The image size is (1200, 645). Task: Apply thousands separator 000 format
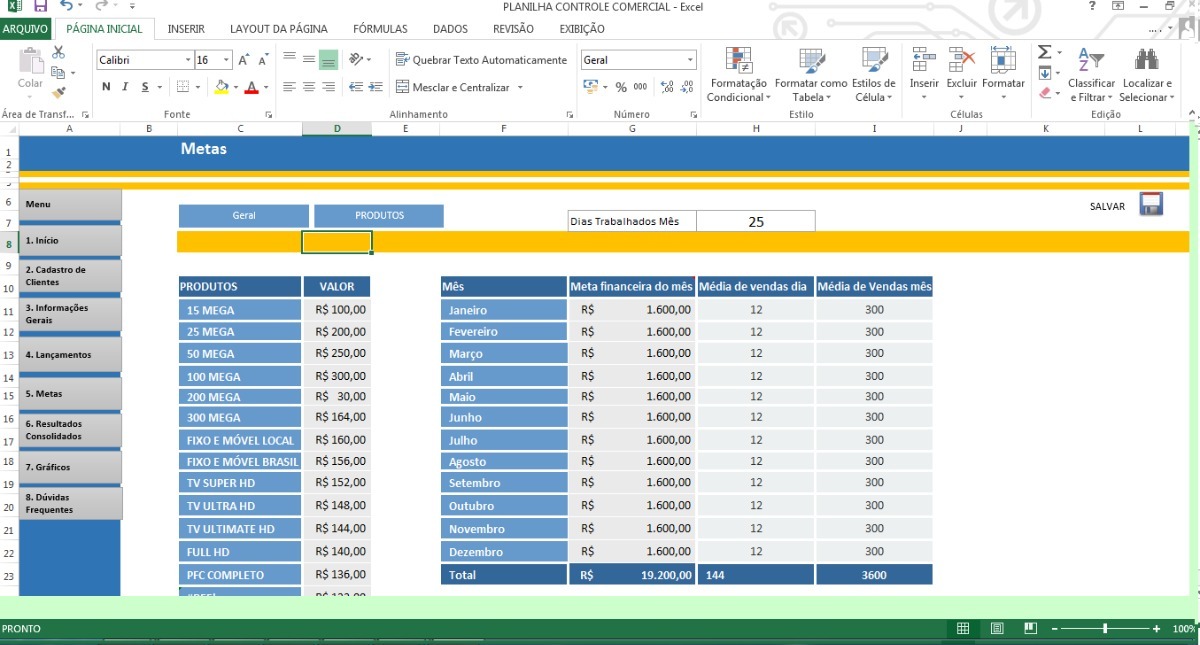(640, 87)
